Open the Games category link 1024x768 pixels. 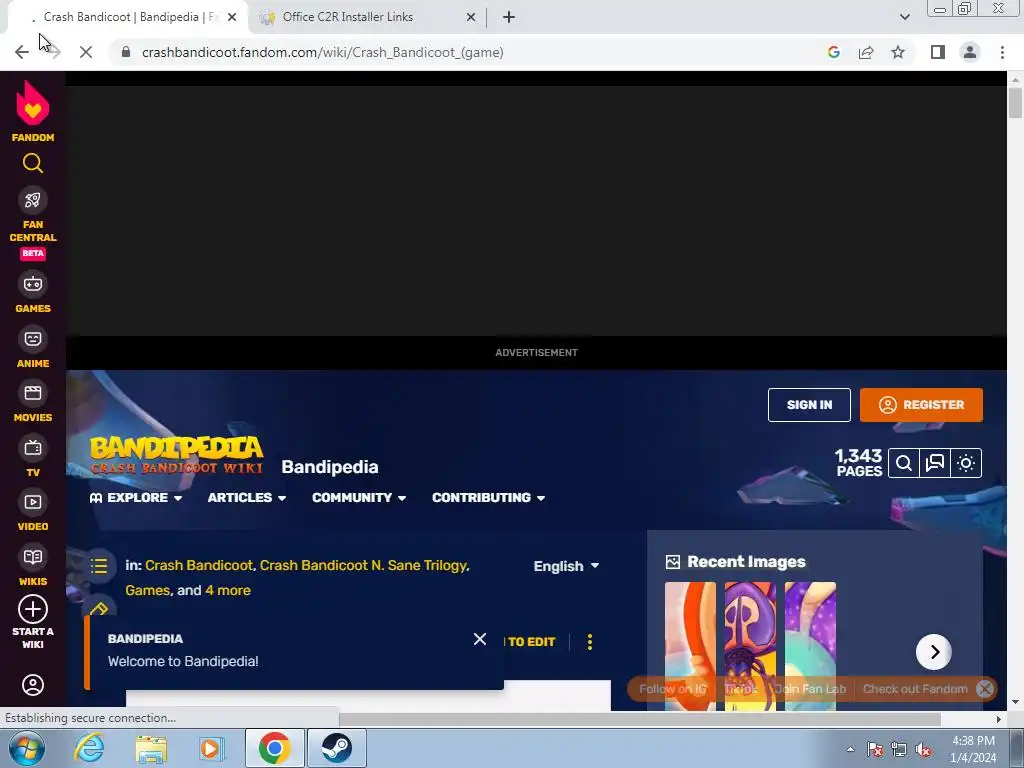tap(148, 590)
